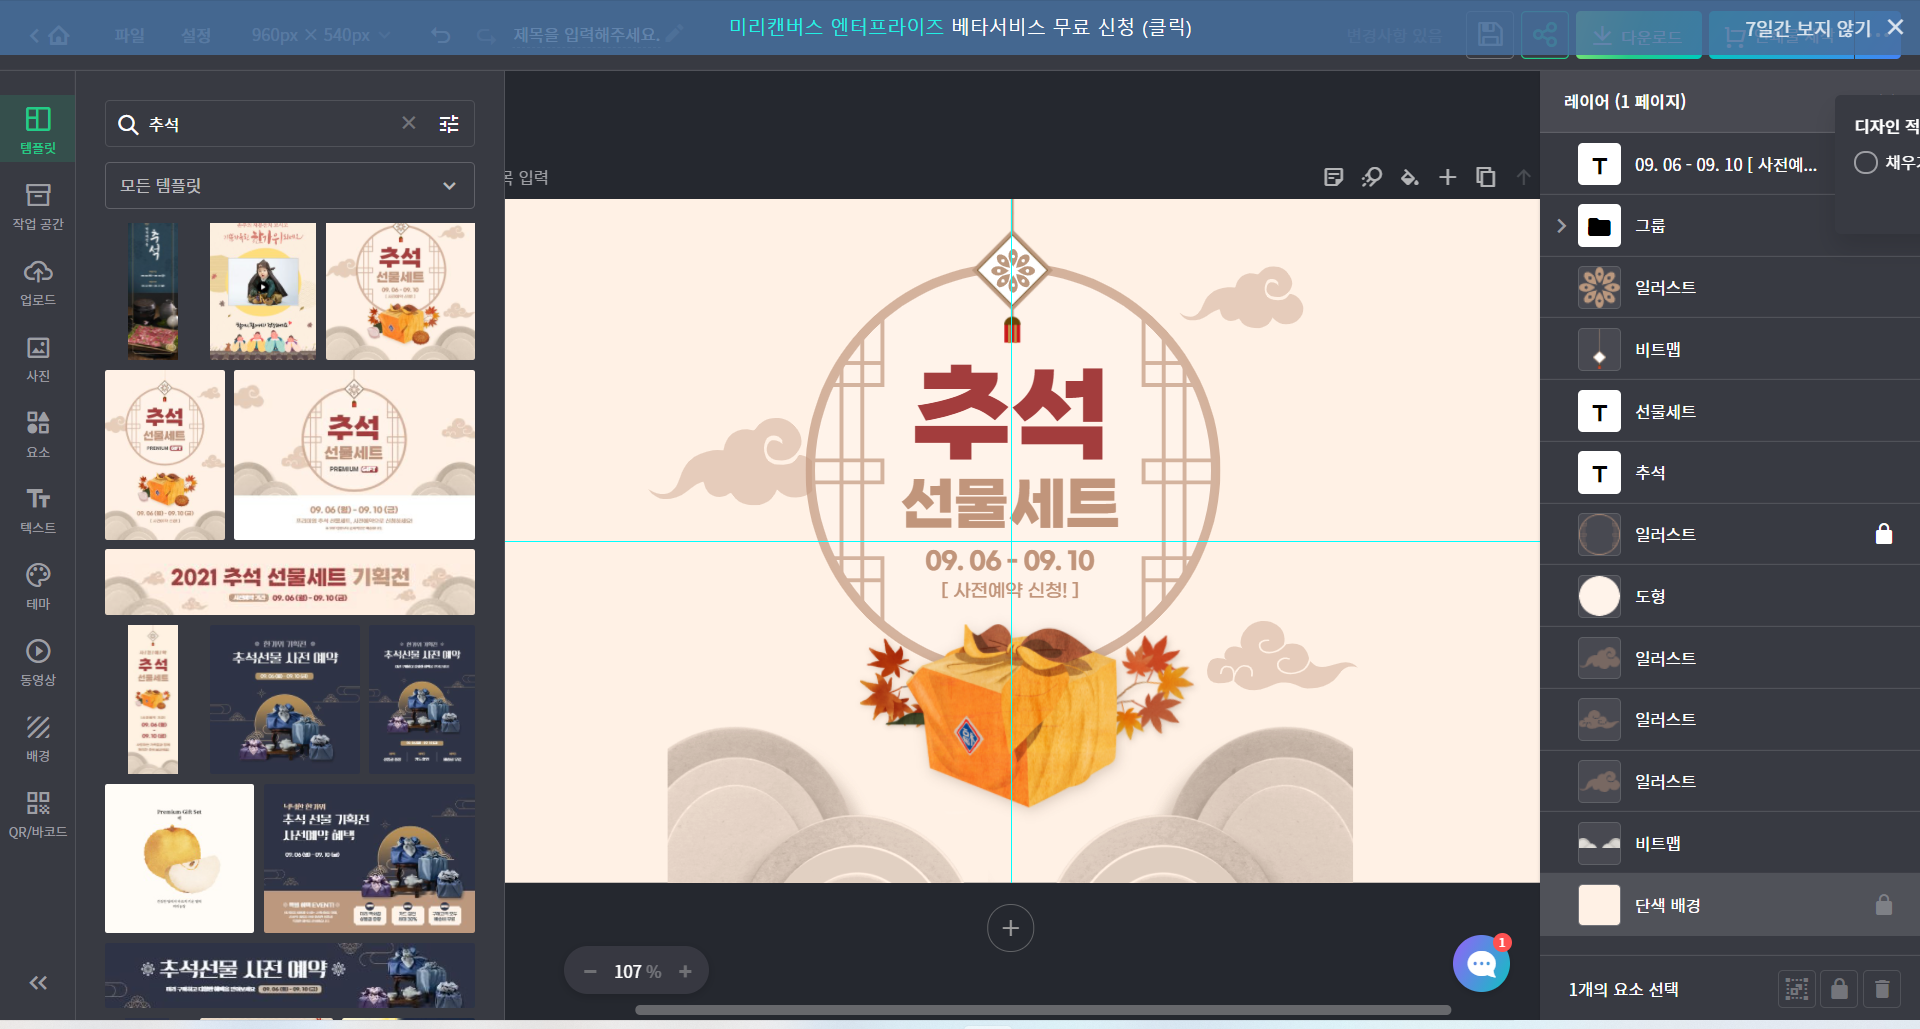Toggle the lock on locked 일러스트 layer
This screenshot has height=1029, width=1920.
coord(1884,534)
